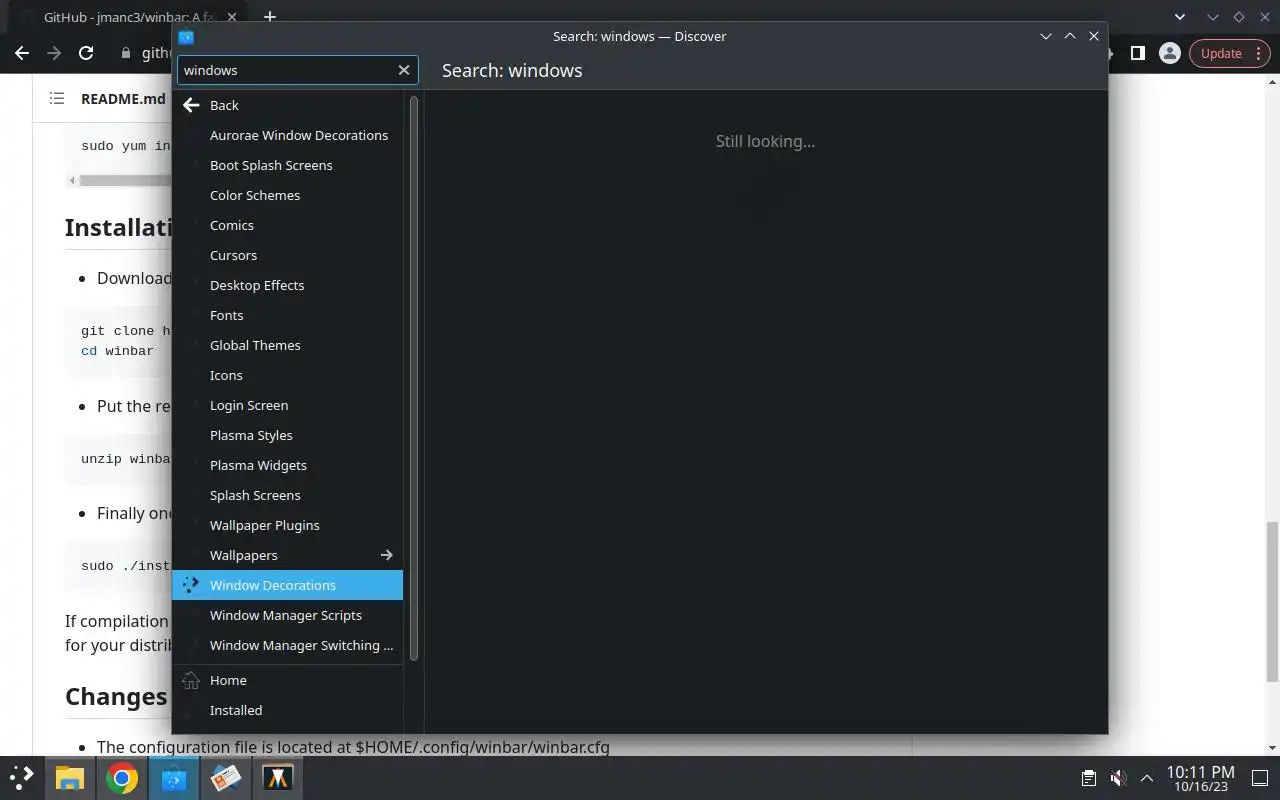Image resolution: width=1280 pixels, height=800 pixels.
Task: Open README outline list icon on GitHub
Action: coord(57,98)
